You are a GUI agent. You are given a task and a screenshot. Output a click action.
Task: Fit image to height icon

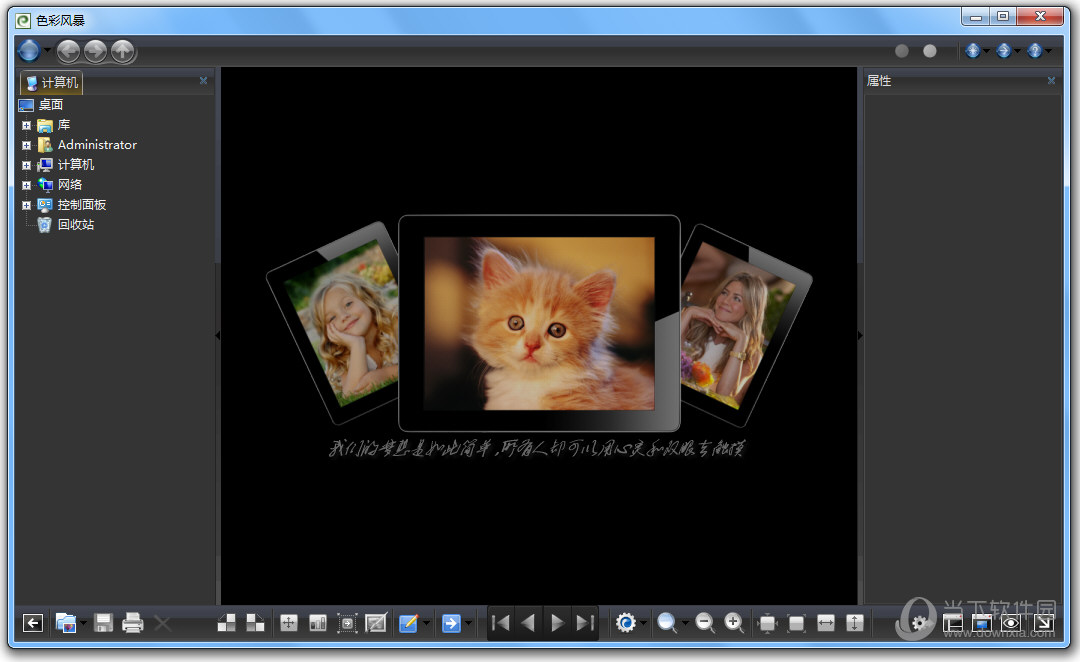pyautogui.click(x=855, y=623)
